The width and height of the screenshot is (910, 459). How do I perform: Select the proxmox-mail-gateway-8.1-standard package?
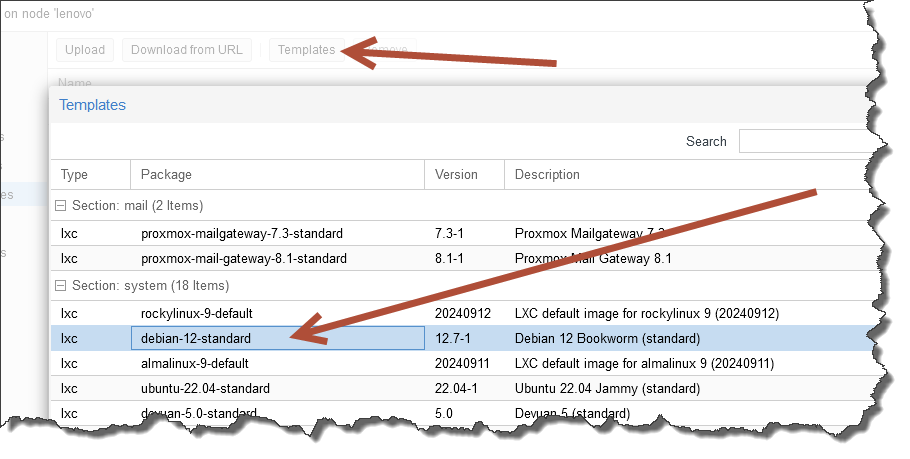click(x=244, y=258)
